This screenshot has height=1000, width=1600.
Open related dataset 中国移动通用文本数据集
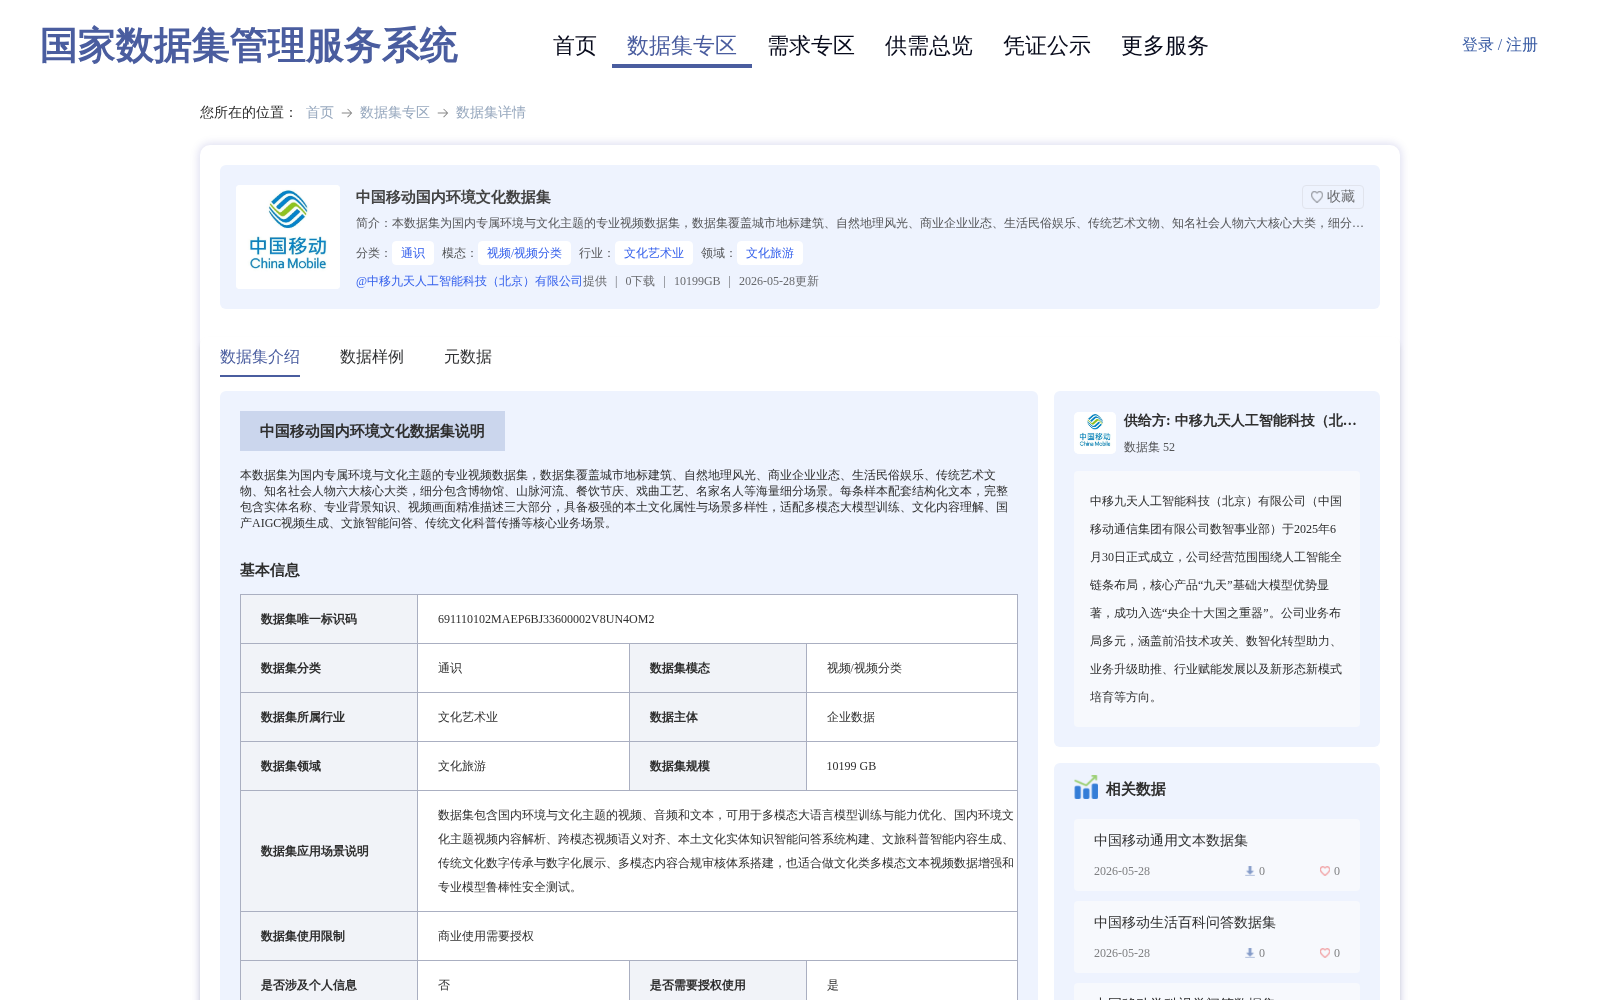[1171, 840]
